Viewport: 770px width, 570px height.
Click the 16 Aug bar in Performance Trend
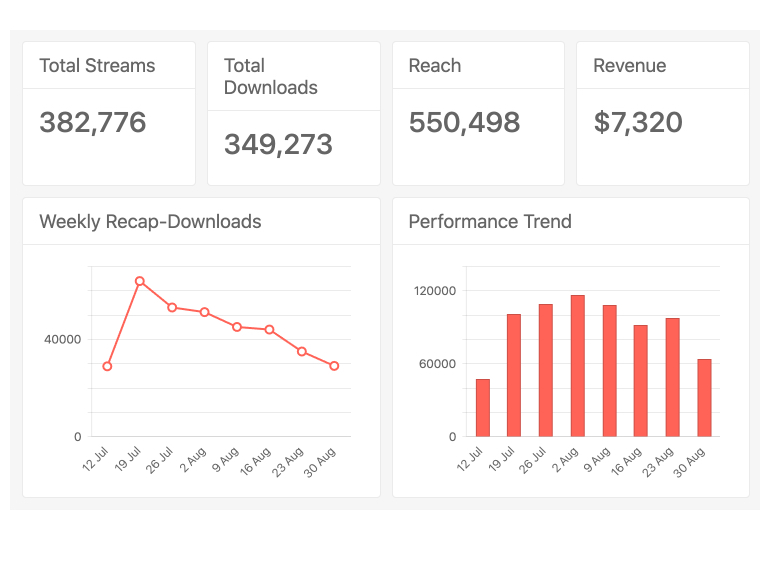(x=640, y=380)
